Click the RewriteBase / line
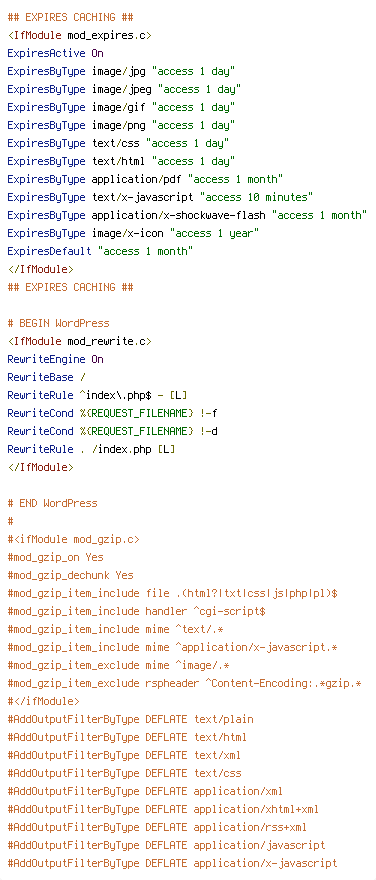Screen dimensions: 376x880 tap(47, 377)
